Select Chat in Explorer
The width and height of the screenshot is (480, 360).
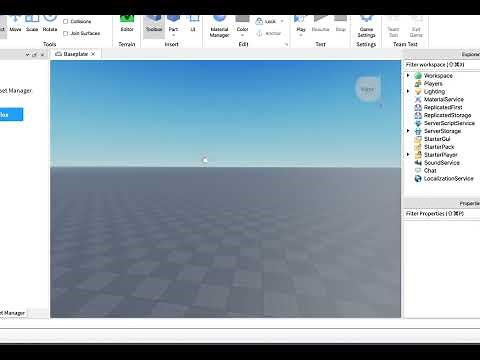(430, 171)
